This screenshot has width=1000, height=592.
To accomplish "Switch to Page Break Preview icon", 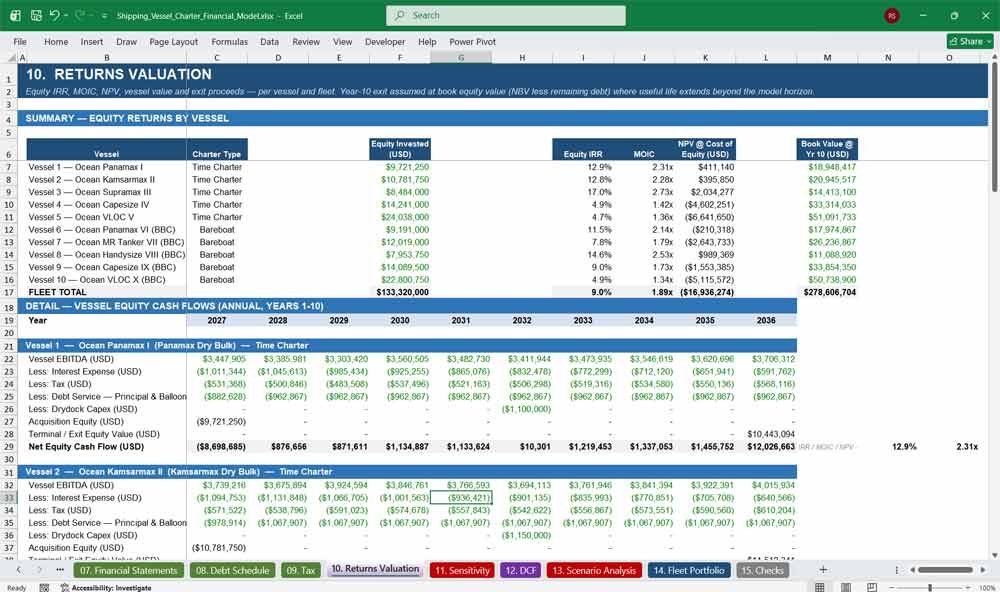I will tap(872, 588).
